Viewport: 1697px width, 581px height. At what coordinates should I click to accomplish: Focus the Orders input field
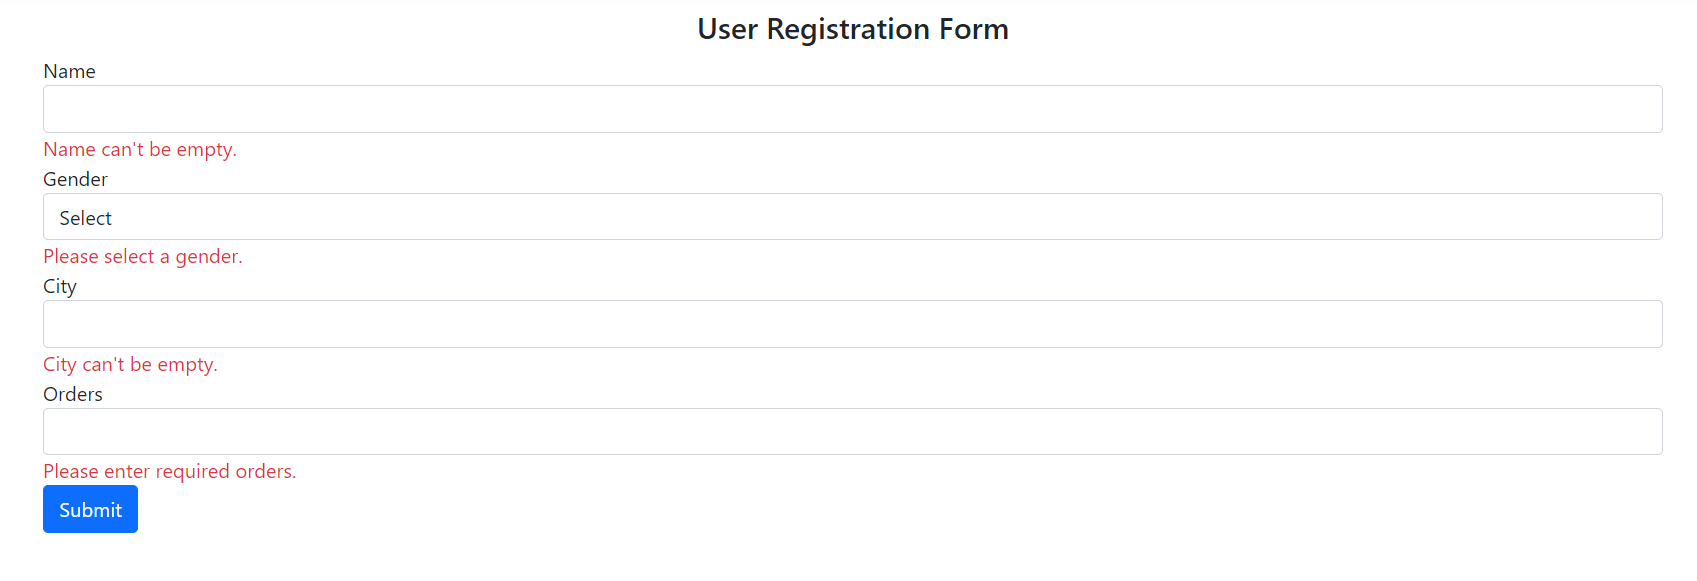[852, 432]
